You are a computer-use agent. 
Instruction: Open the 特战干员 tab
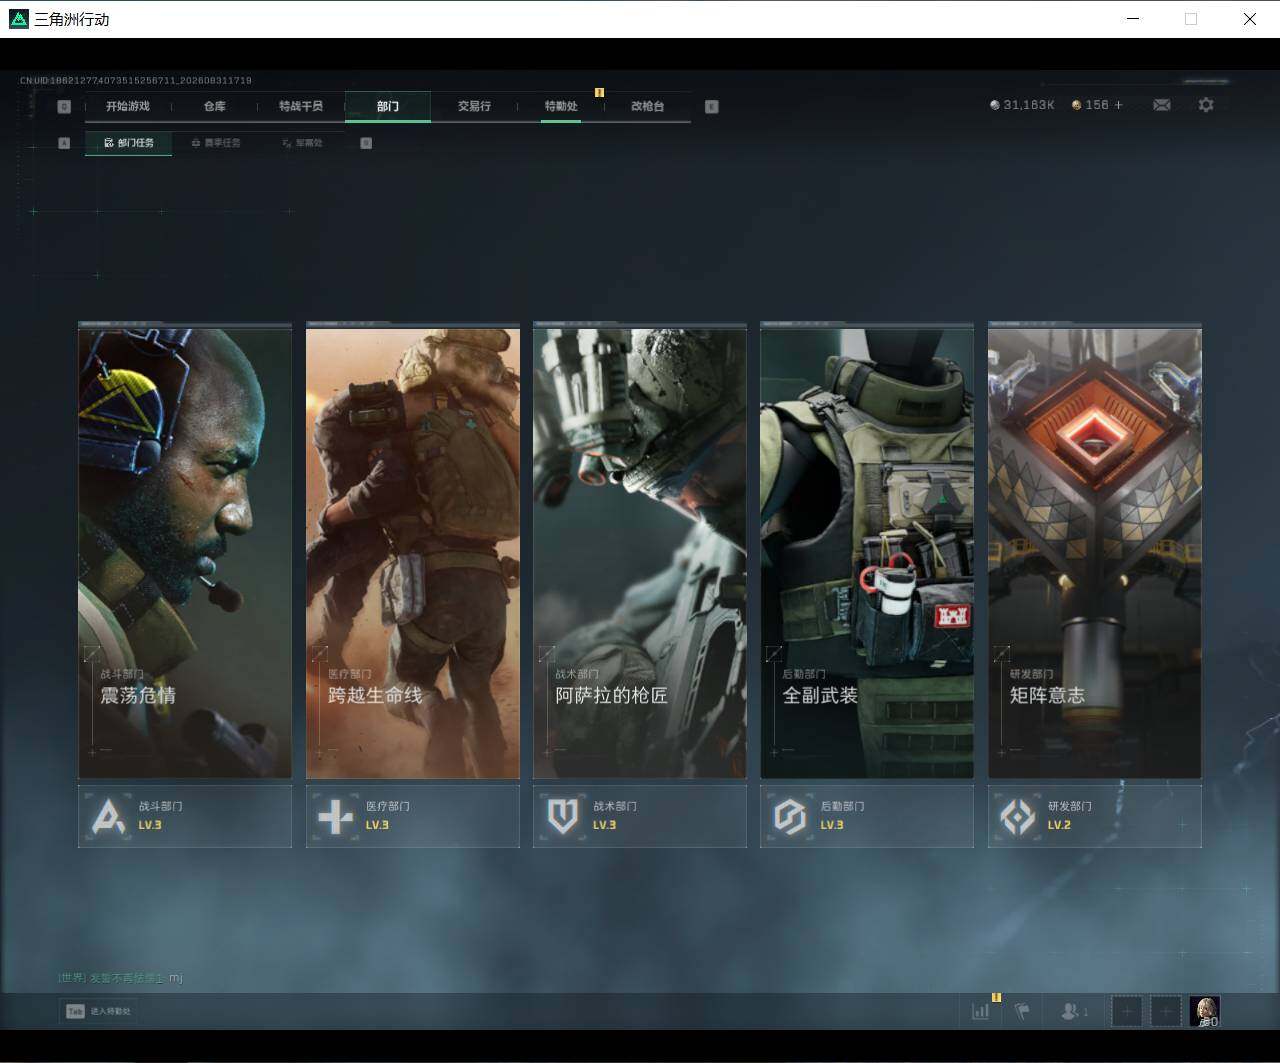pos(301,106)
